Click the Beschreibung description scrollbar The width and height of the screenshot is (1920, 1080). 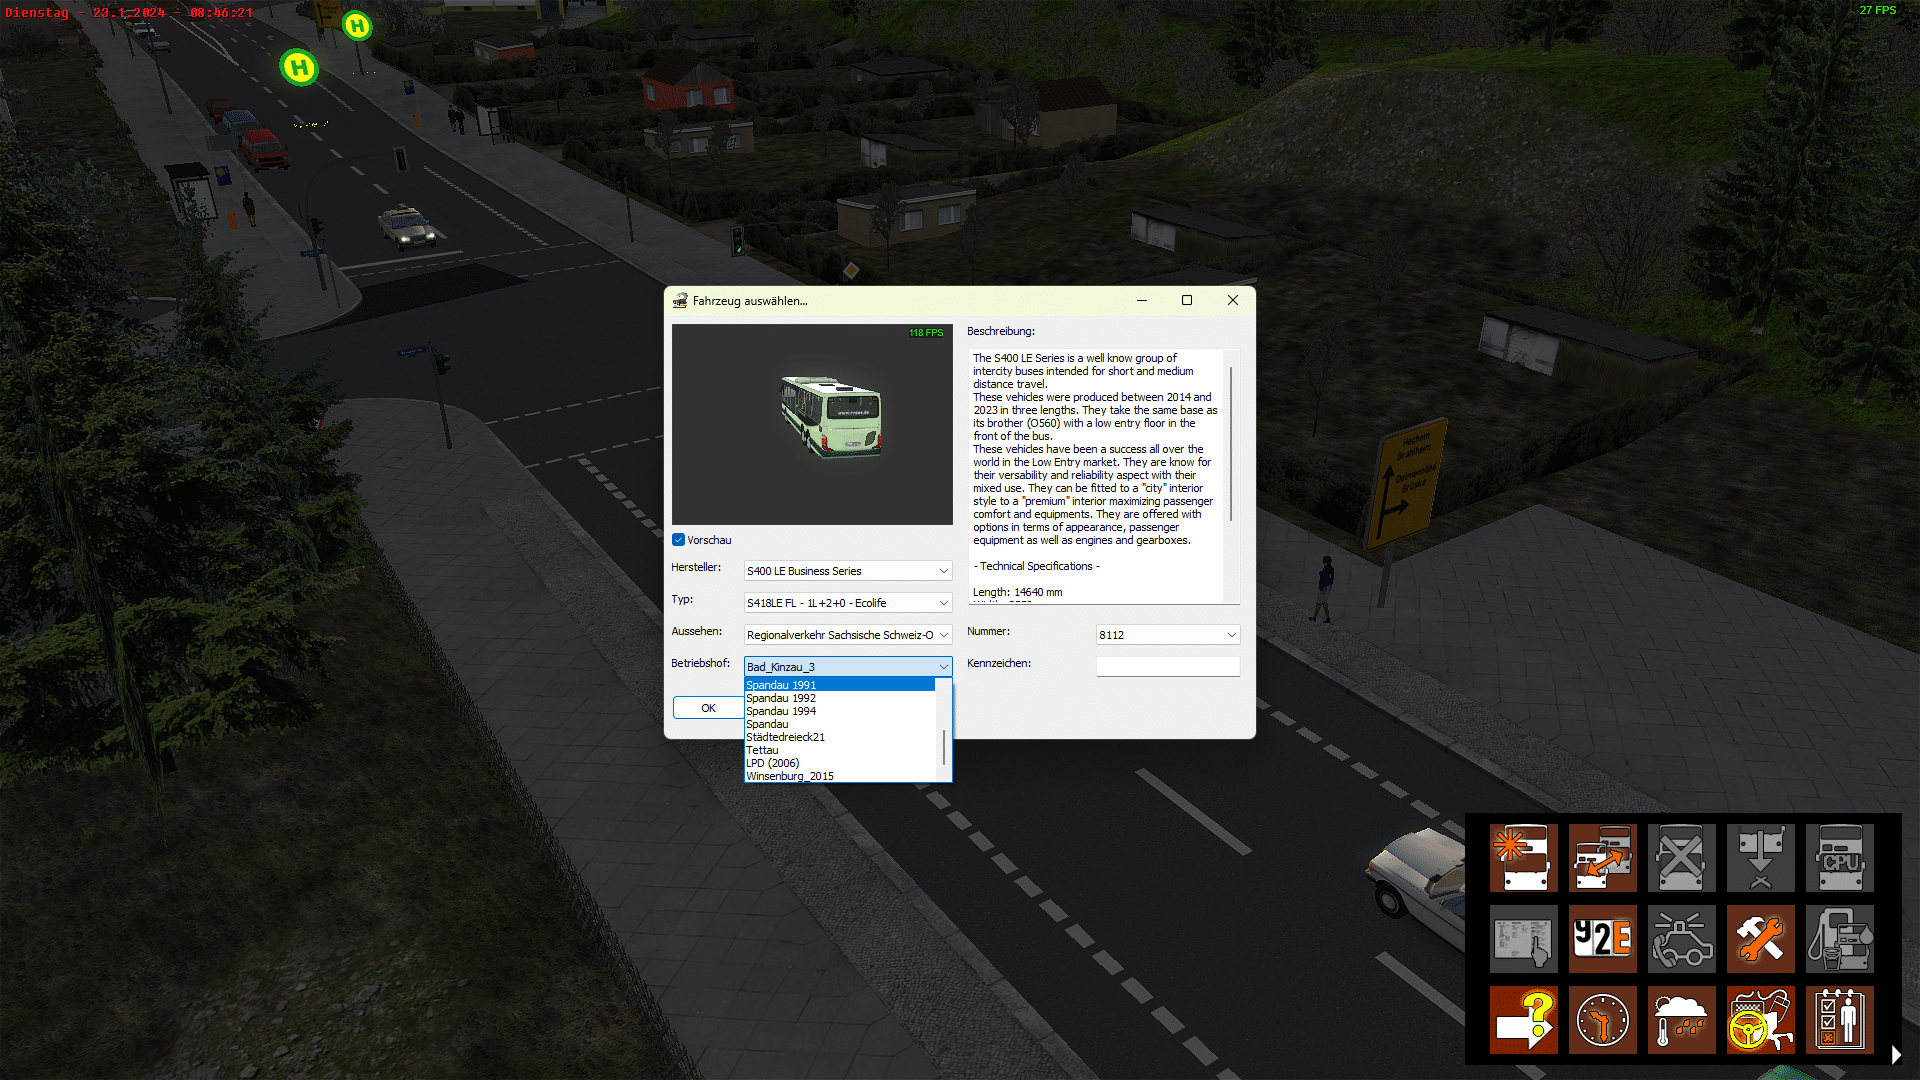click(1231, 445)
